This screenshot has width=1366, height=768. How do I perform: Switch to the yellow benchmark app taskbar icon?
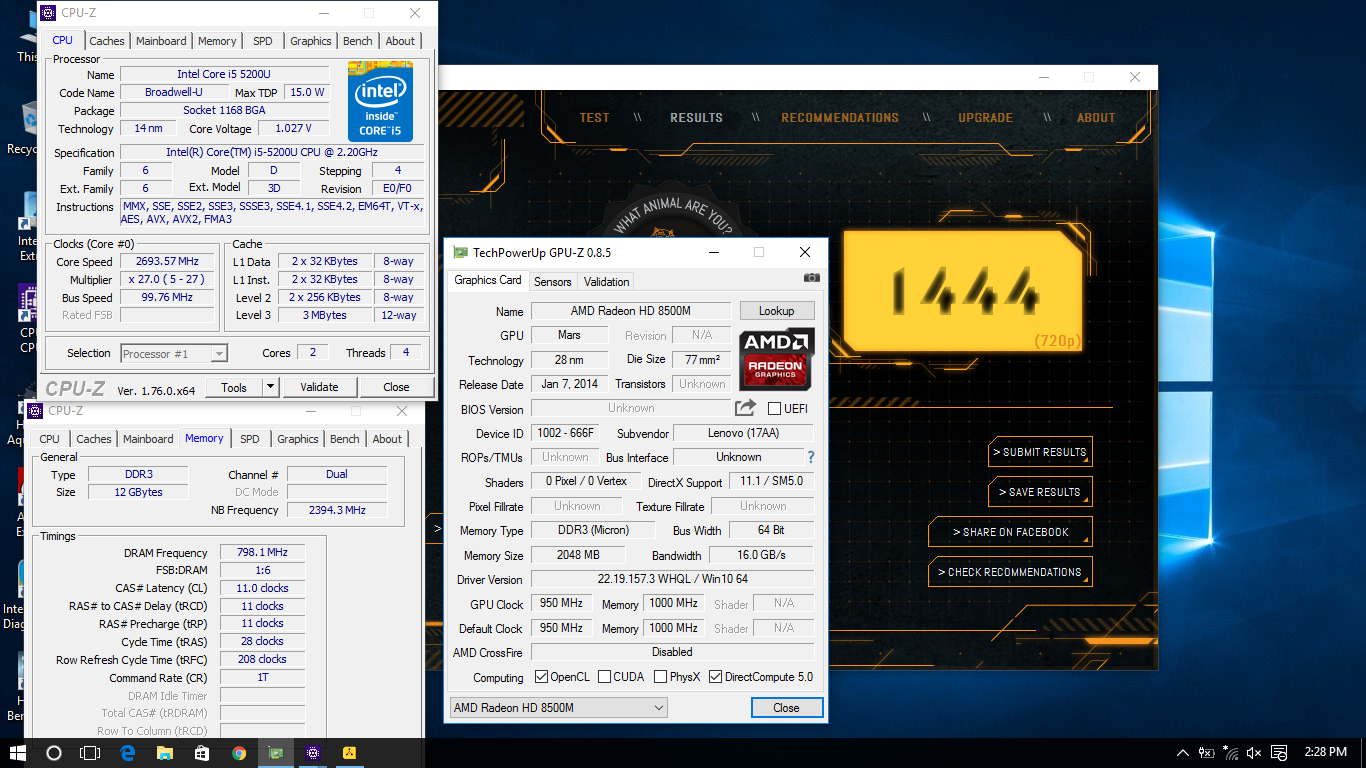pos(350,753)
